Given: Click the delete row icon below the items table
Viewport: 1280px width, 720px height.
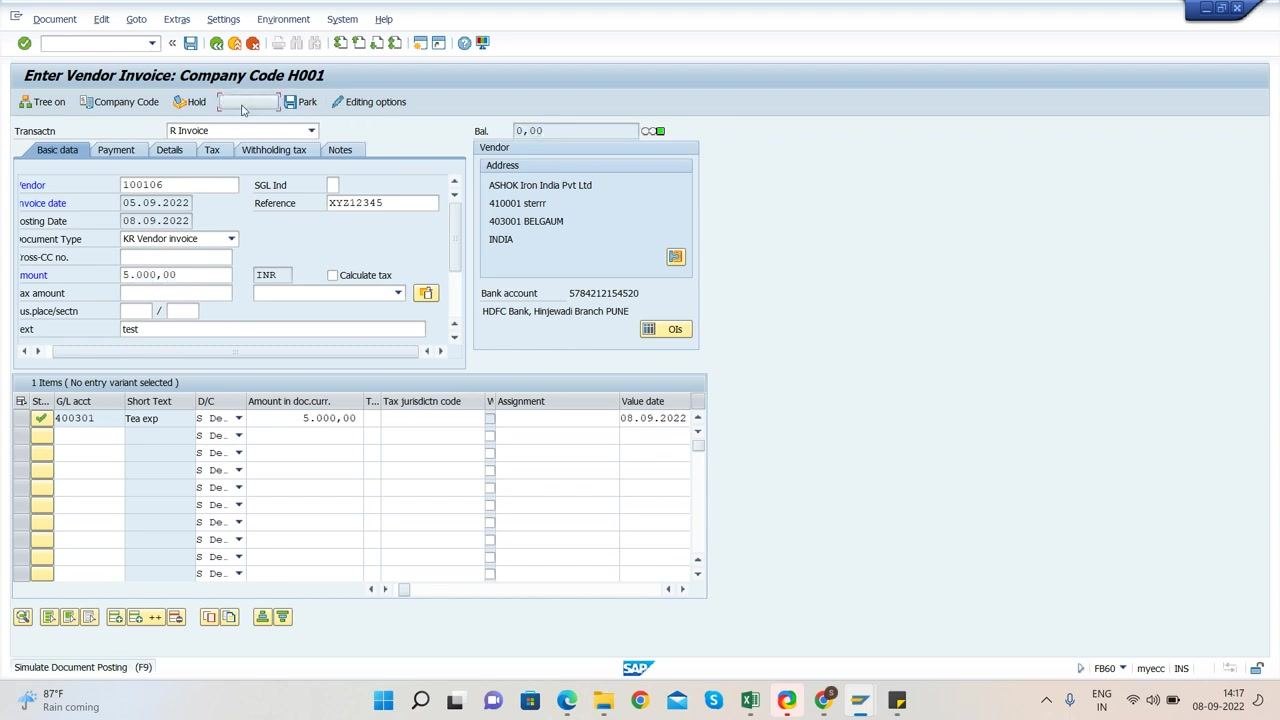Looking at the screenshot, I should 176,617.
